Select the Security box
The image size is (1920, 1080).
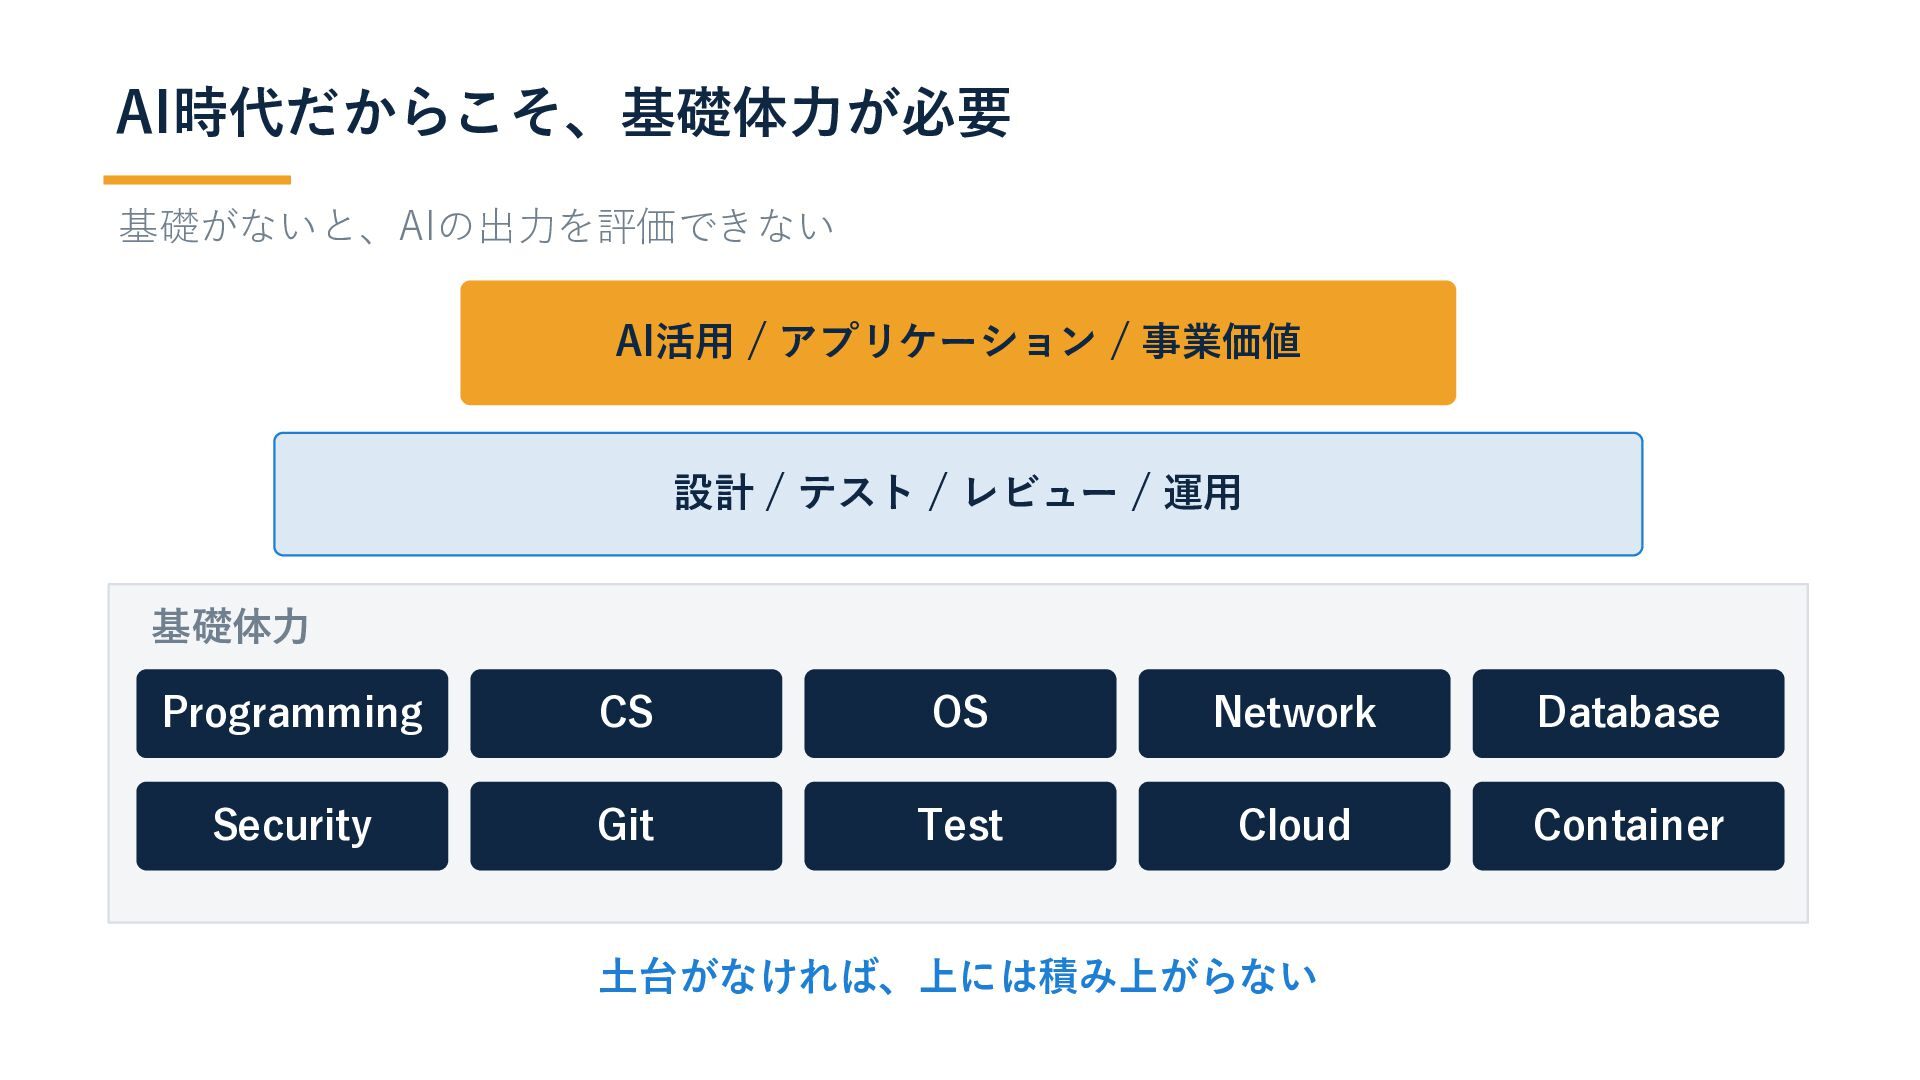(292, 826)
